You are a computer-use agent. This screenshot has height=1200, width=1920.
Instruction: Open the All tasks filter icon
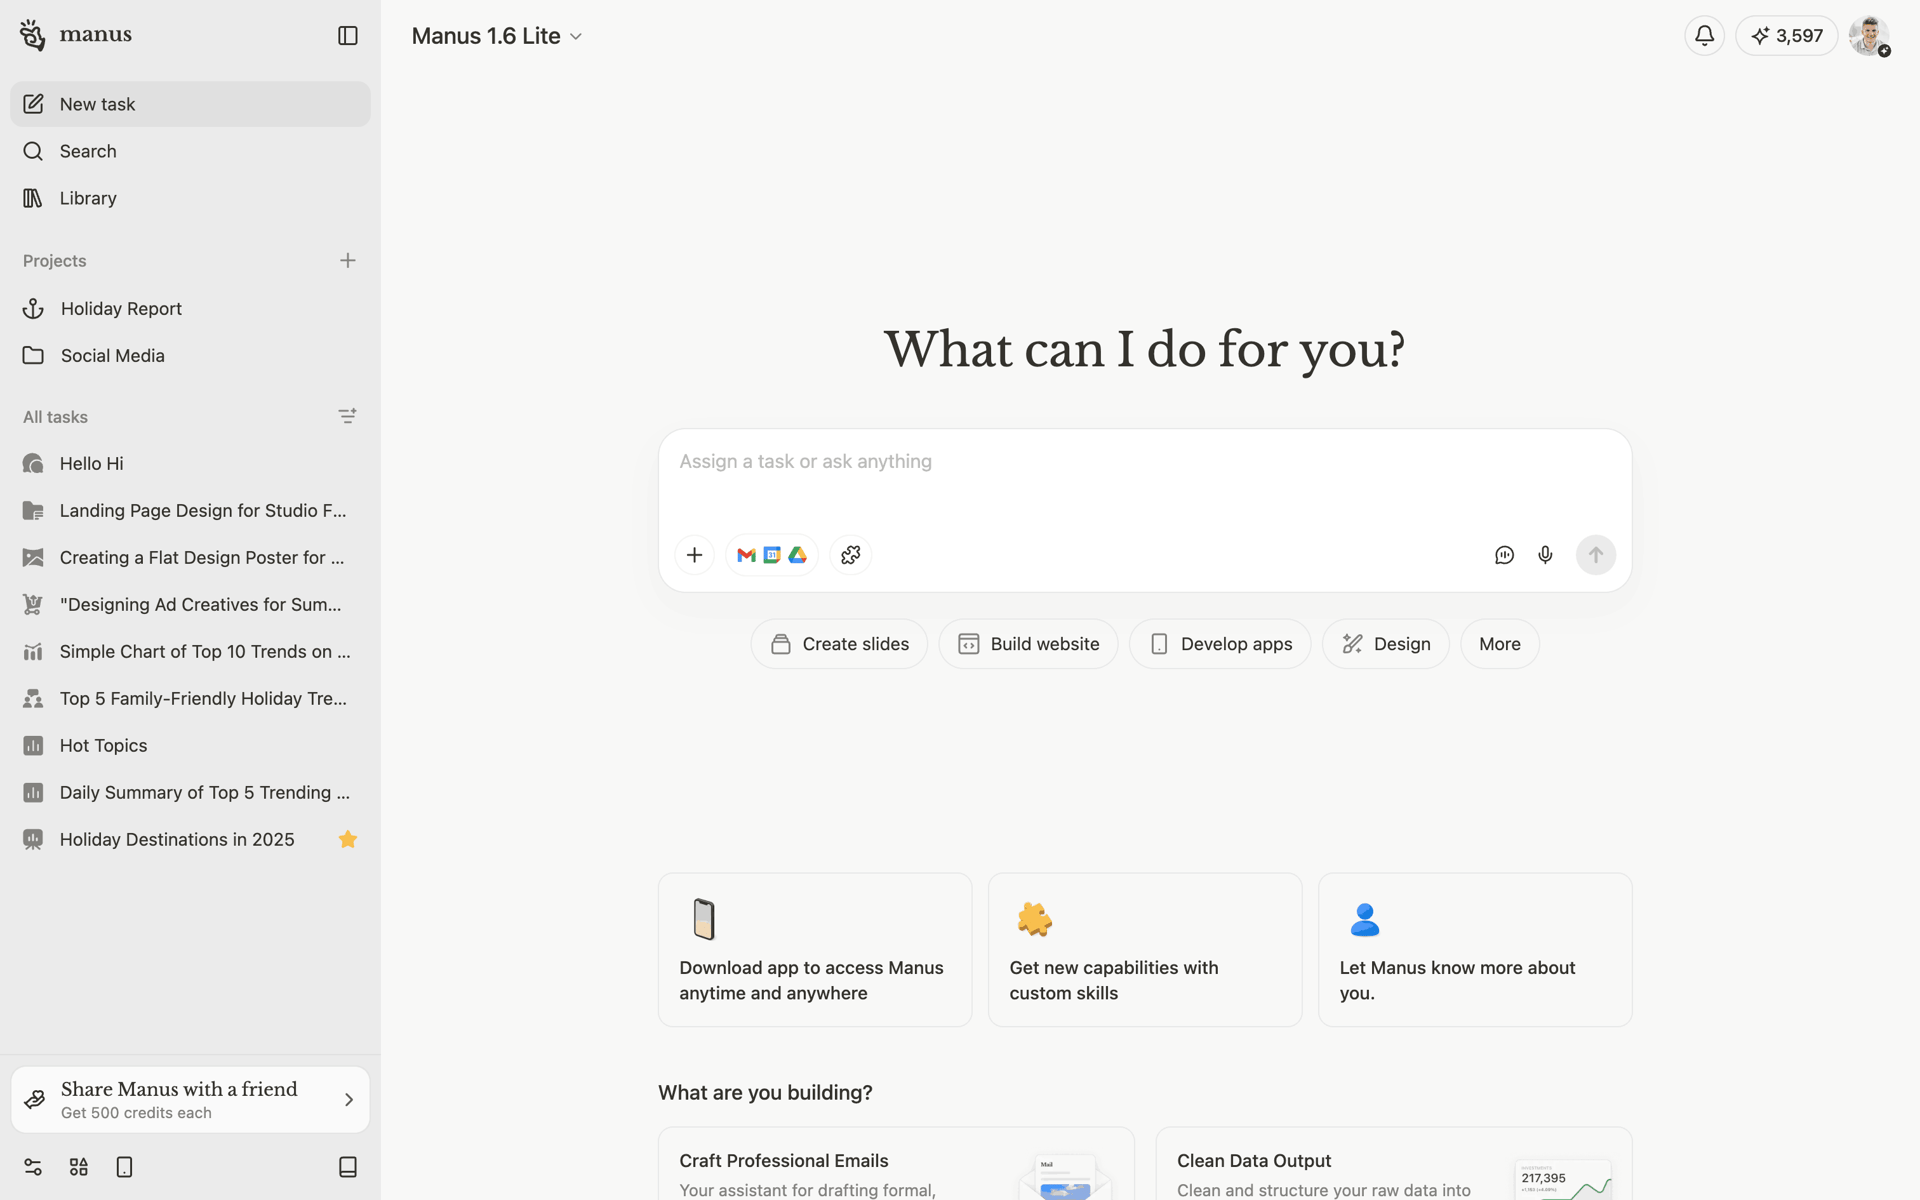coord(348,416)
